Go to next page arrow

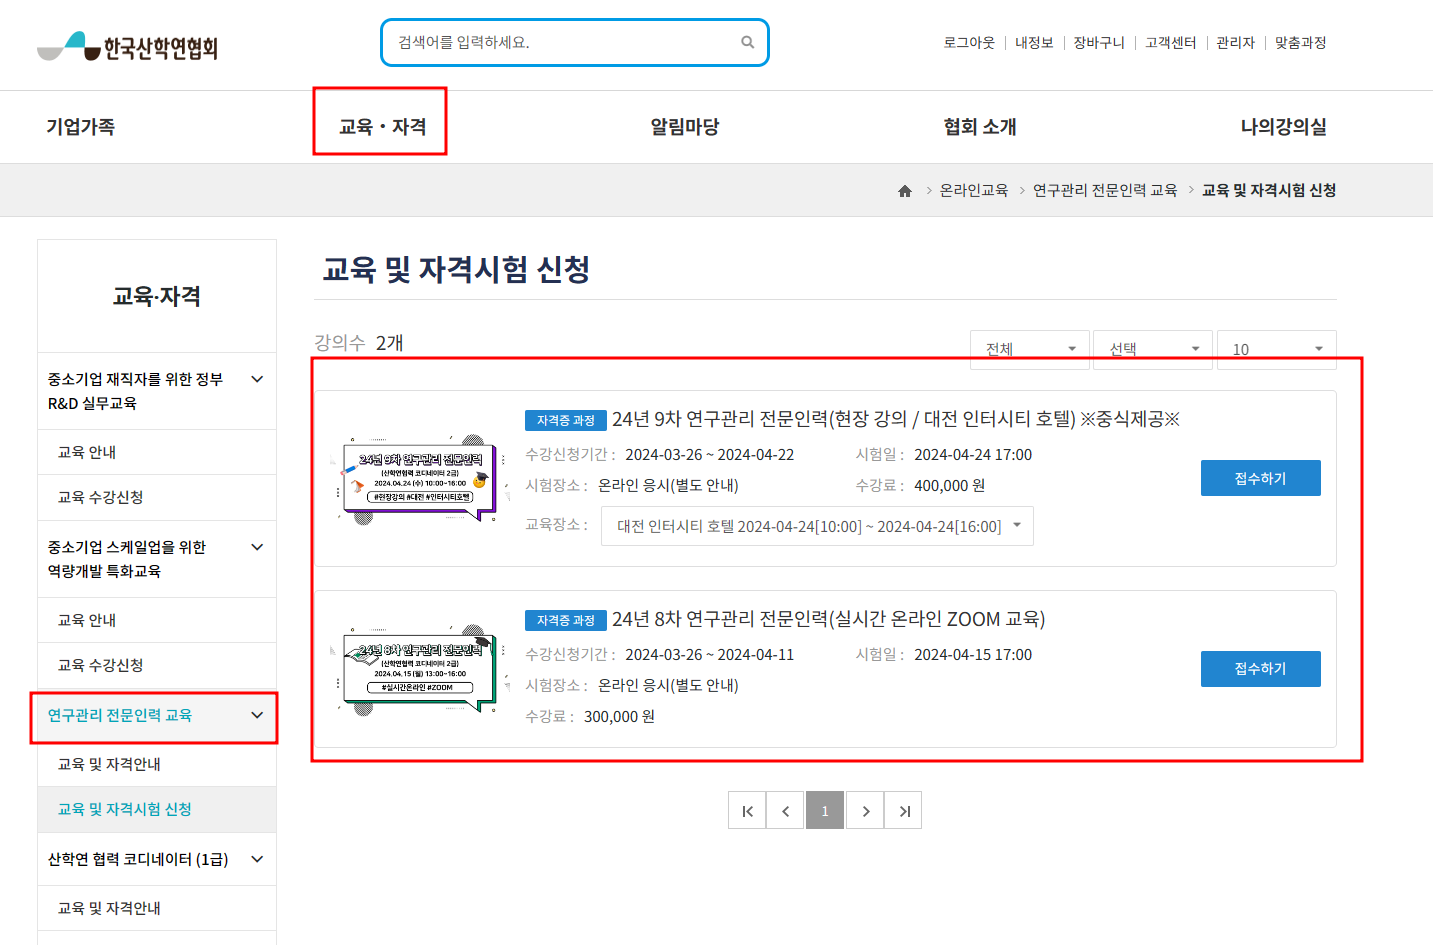865,811
